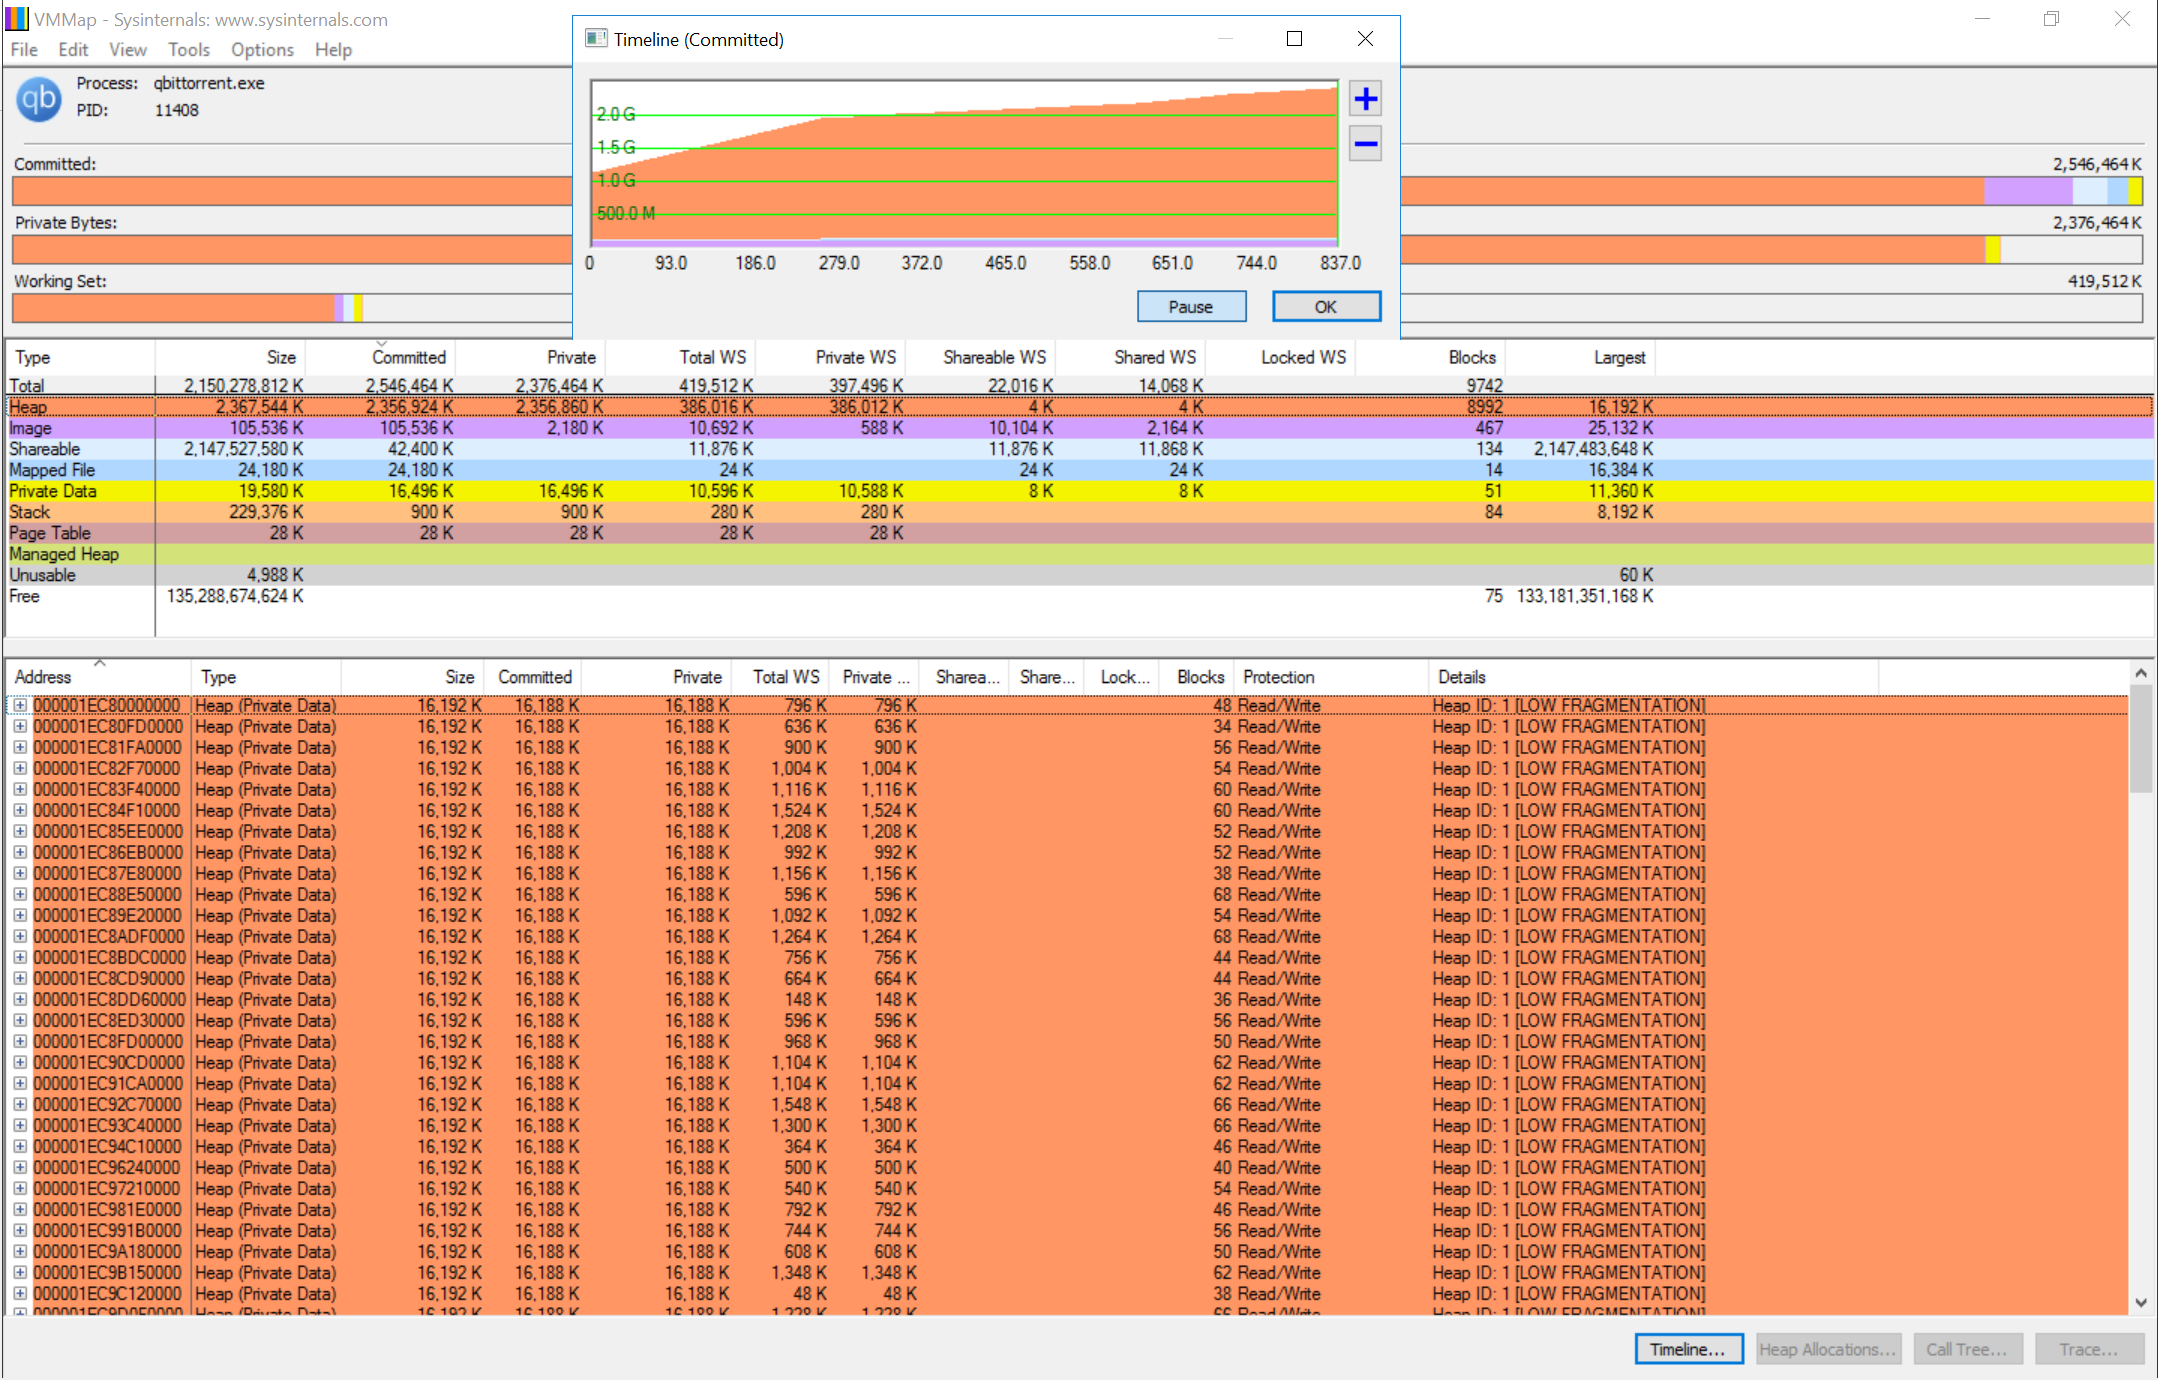Click the zoom in plus icon in Timeline
Viewport: 2158px width, 1380px height.
tap(1365, 99)
